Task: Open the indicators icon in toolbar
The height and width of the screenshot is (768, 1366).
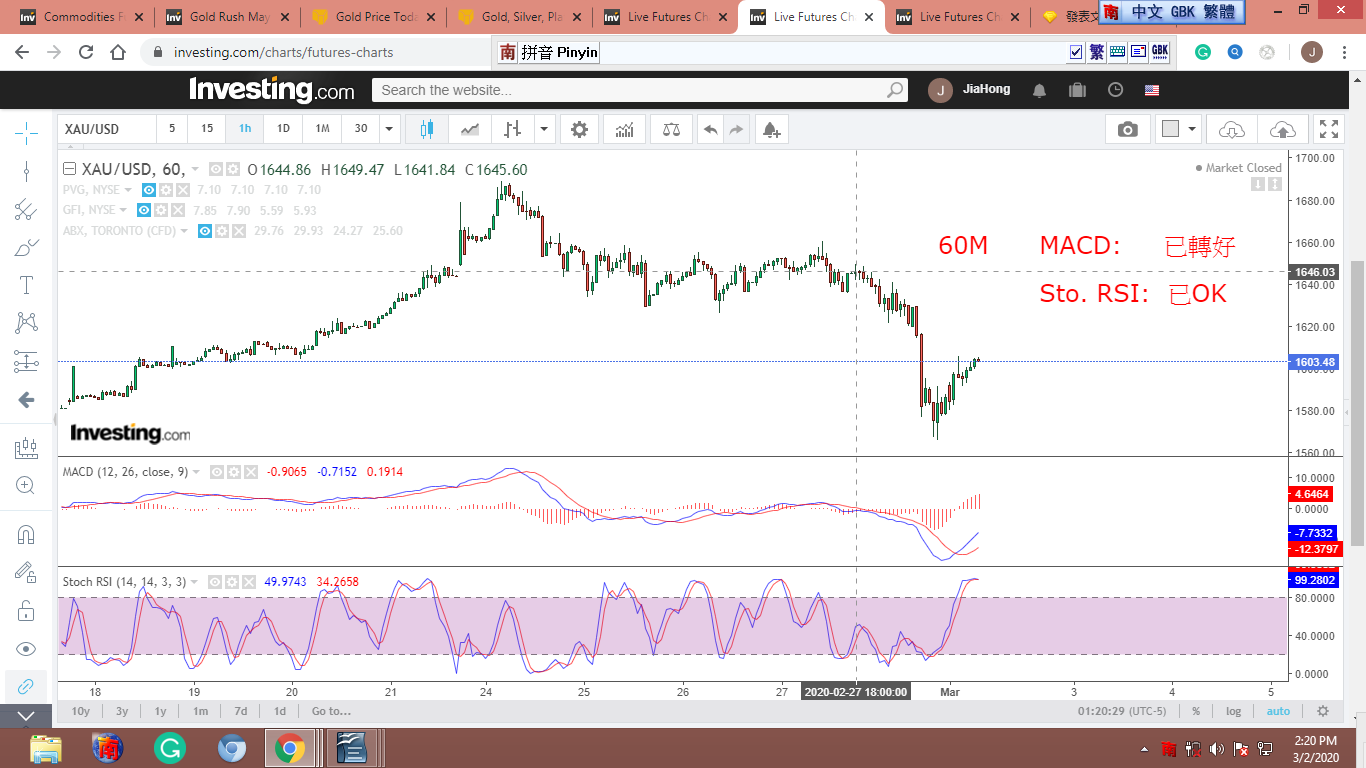Action: pyautogui.click(x=624, y=129)
